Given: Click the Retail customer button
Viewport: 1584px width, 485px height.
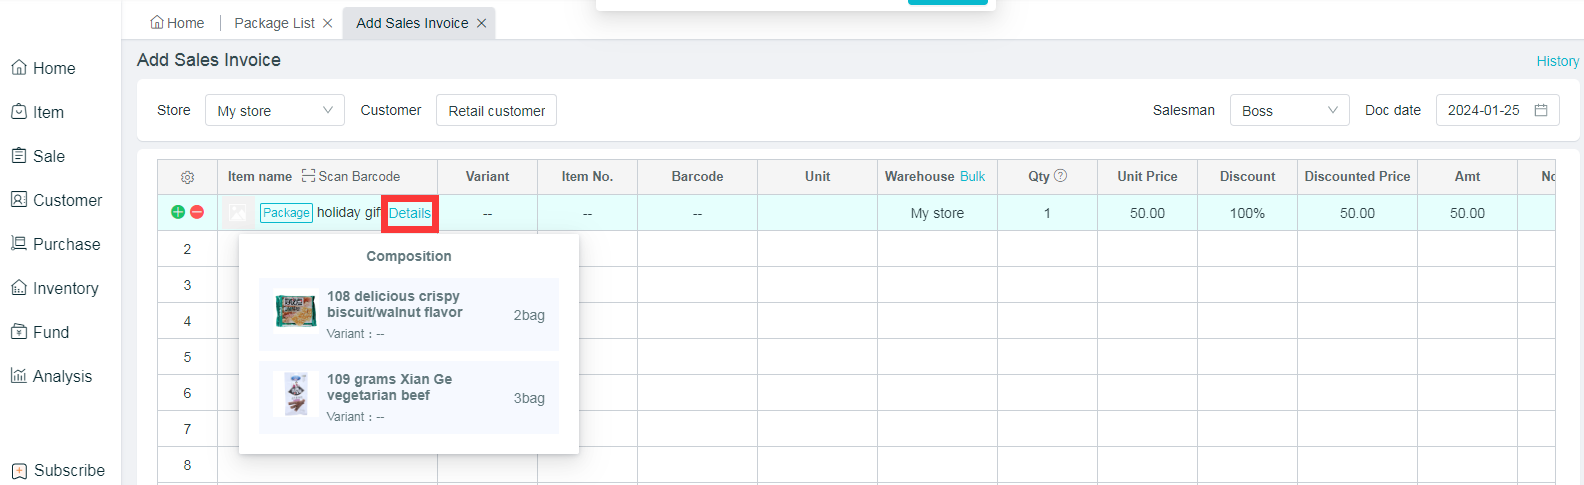Looking at the screenshot, I should 496,110.
